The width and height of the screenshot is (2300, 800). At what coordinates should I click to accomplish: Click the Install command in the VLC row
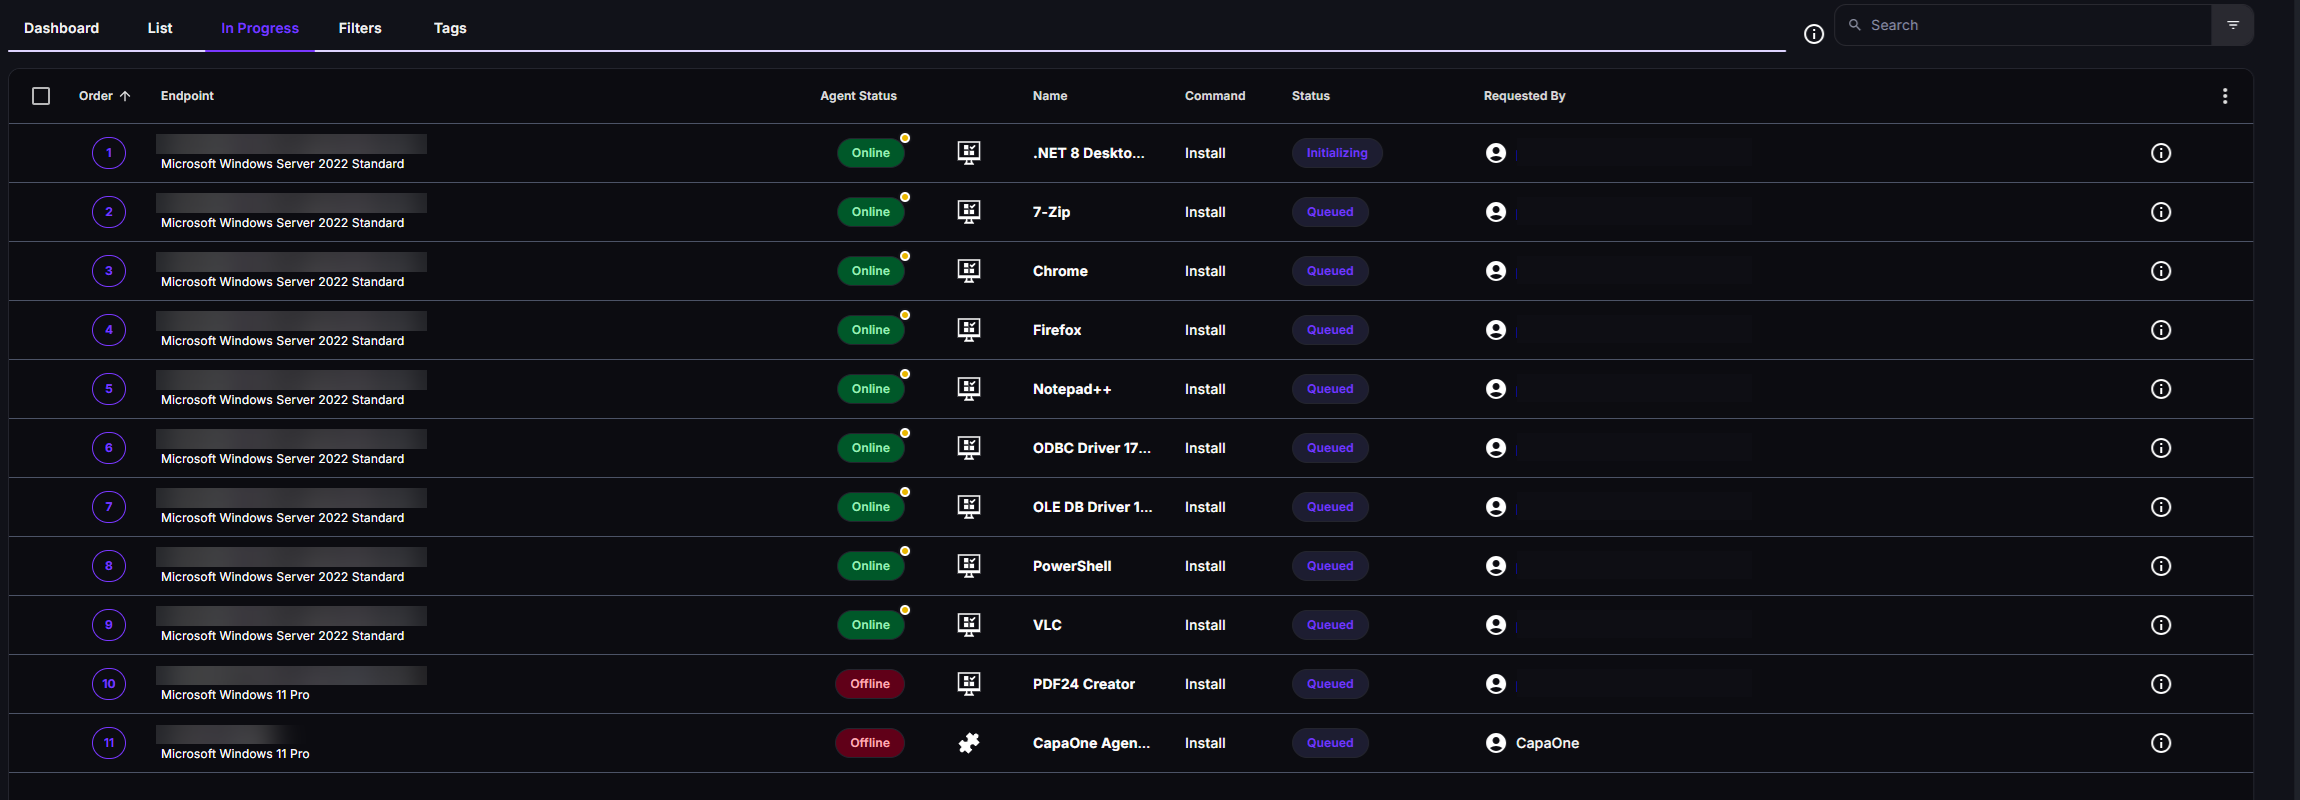[1205, 625]
